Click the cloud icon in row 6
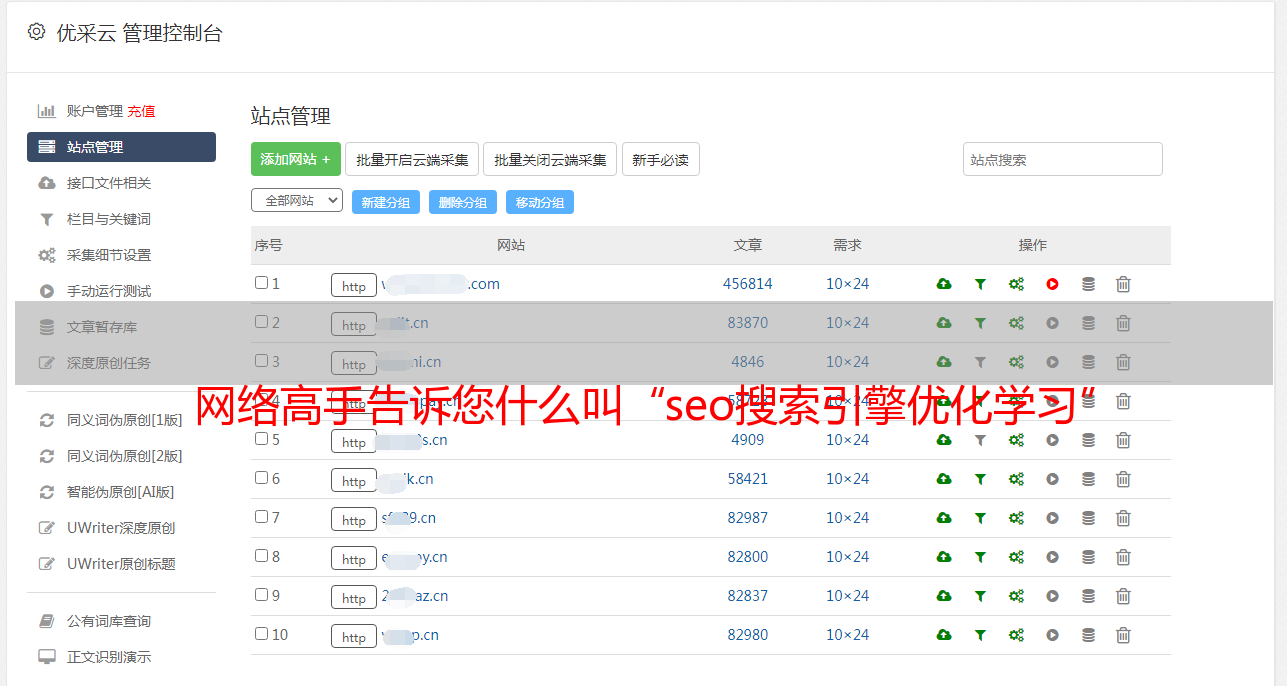The width and height of the screenshot is (1287, 686). click(x=944, y=479)
